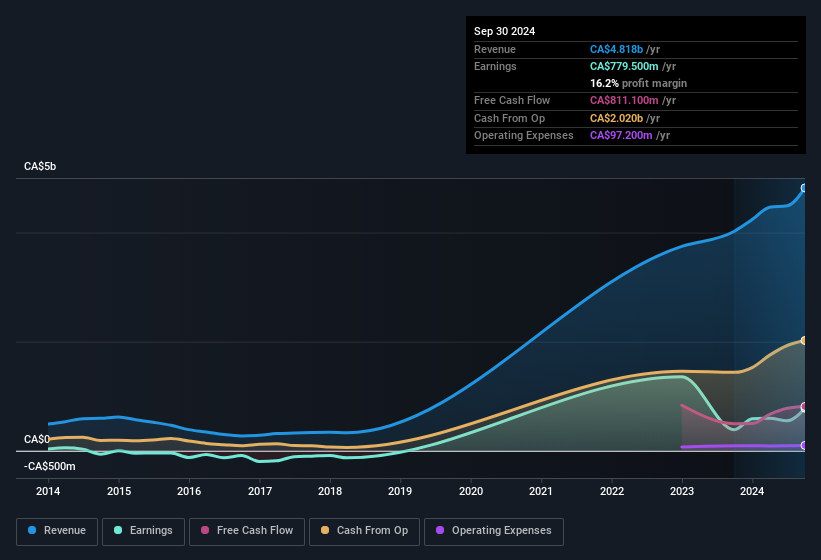Select the CA$4.818b revenue value
Screen dimensions: 821x560
click(x=616, y=49)
